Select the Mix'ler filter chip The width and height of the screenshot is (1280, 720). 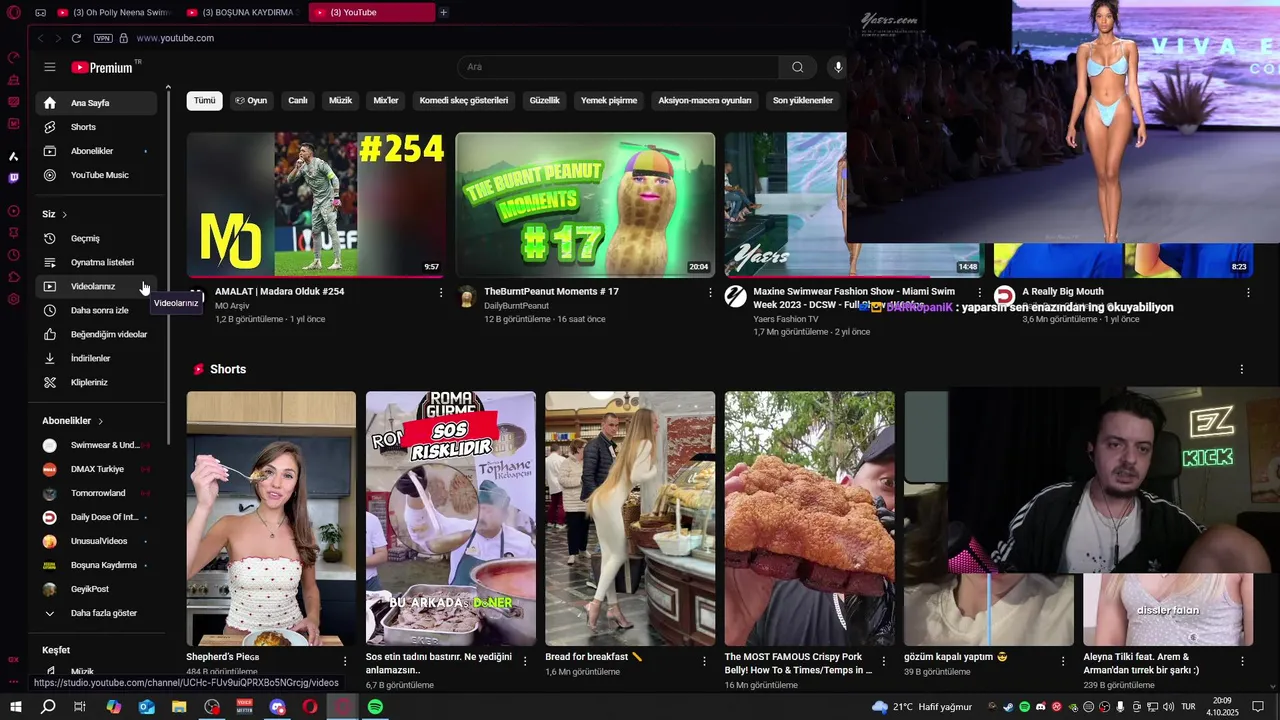[386, 101]
